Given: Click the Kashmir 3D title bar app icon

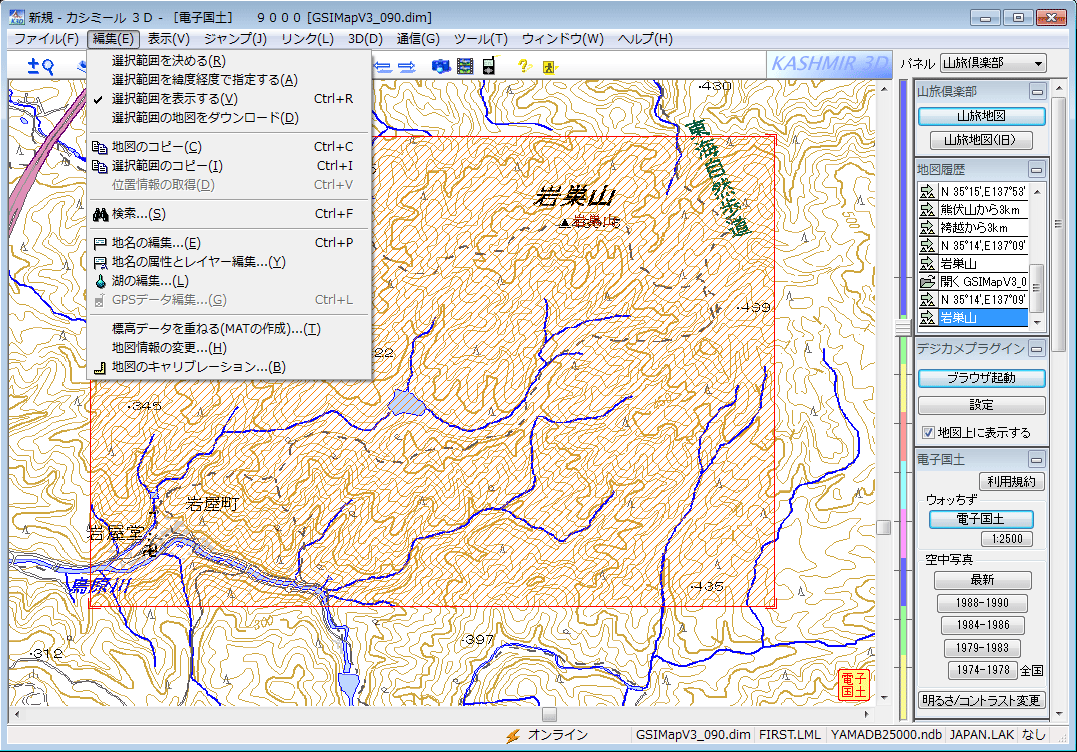Looking at the screenshot, I should pyautogui.click(x=16, y=16).
